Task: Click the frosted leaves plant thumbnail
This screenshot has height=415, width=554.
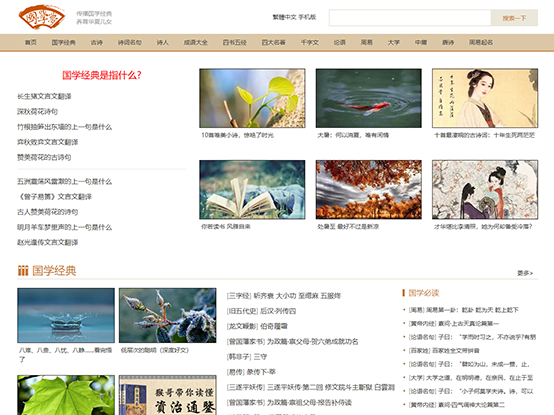Action: [167, 315]
